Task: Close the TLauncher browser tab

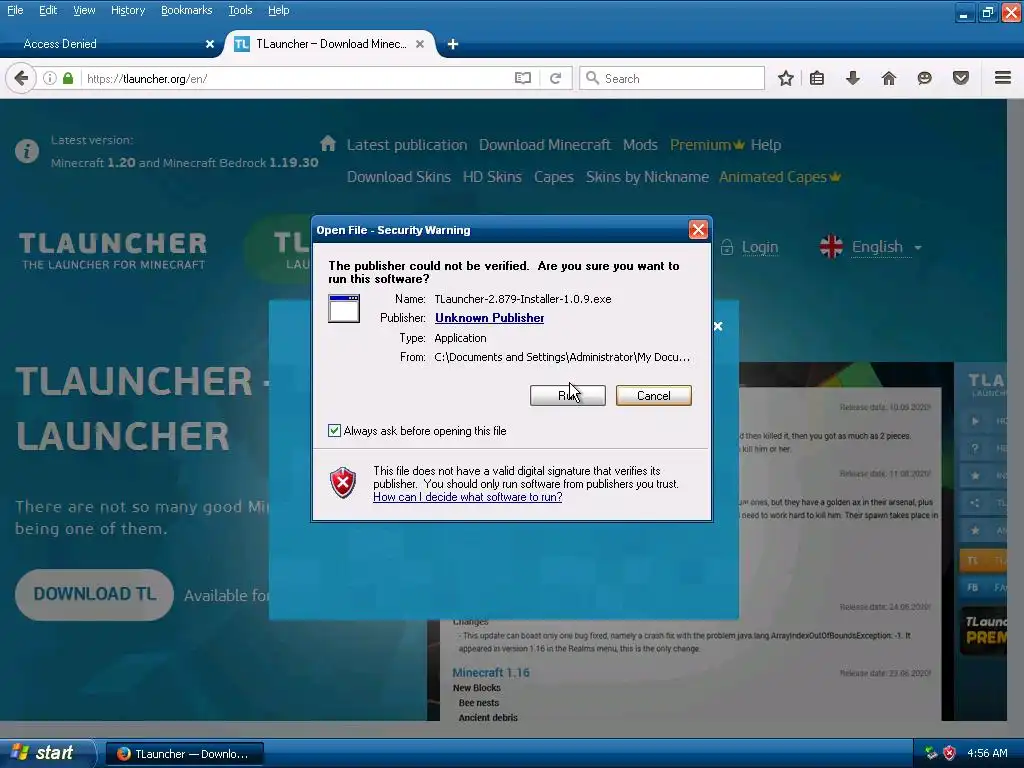Action: tap(420, 44)
